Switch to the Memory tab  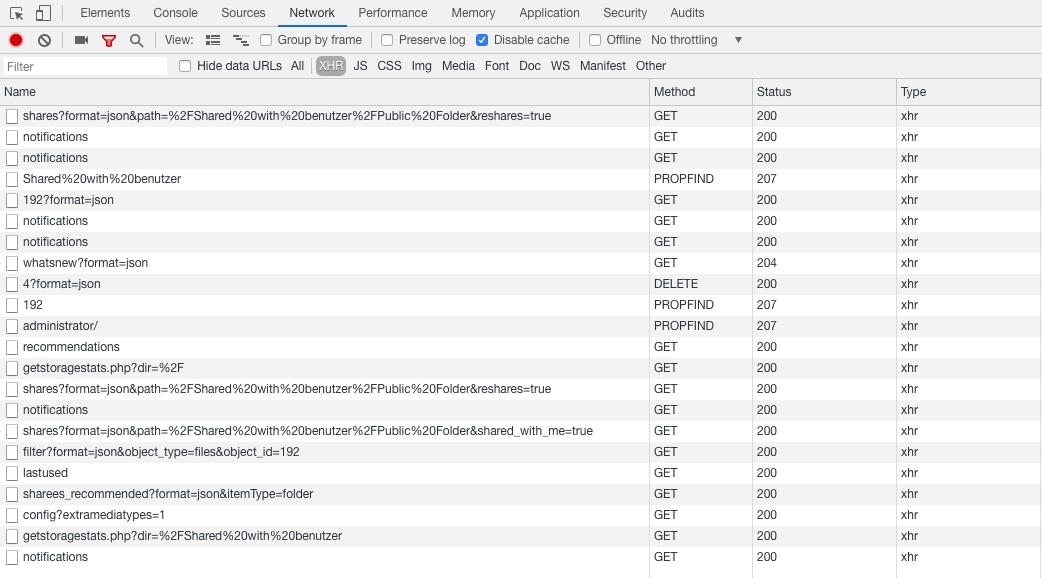click(x=473, y=13)
